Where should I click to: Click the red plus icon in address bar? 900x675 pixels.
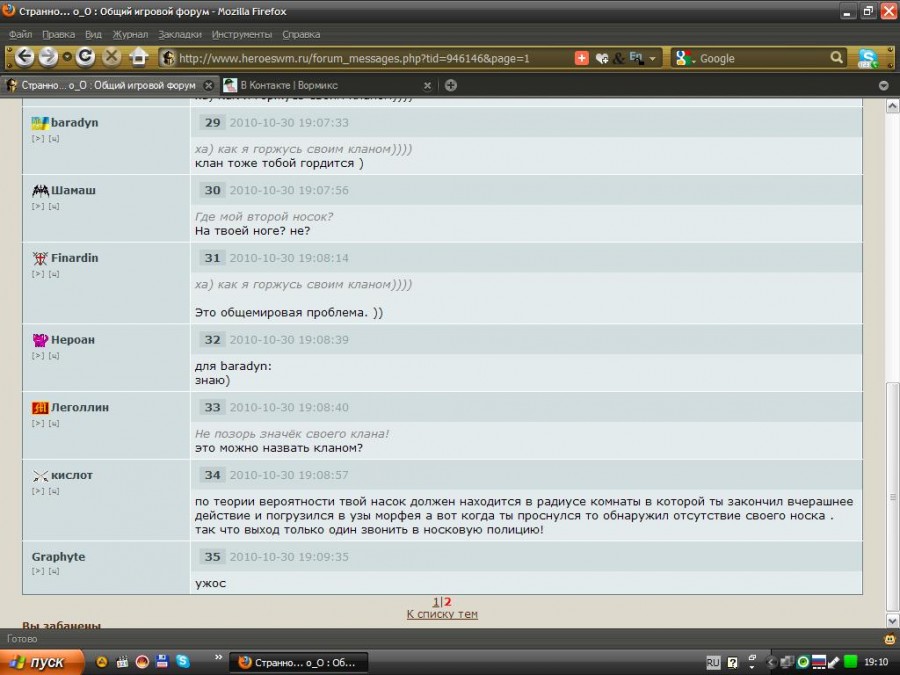[x=581, y=58]
